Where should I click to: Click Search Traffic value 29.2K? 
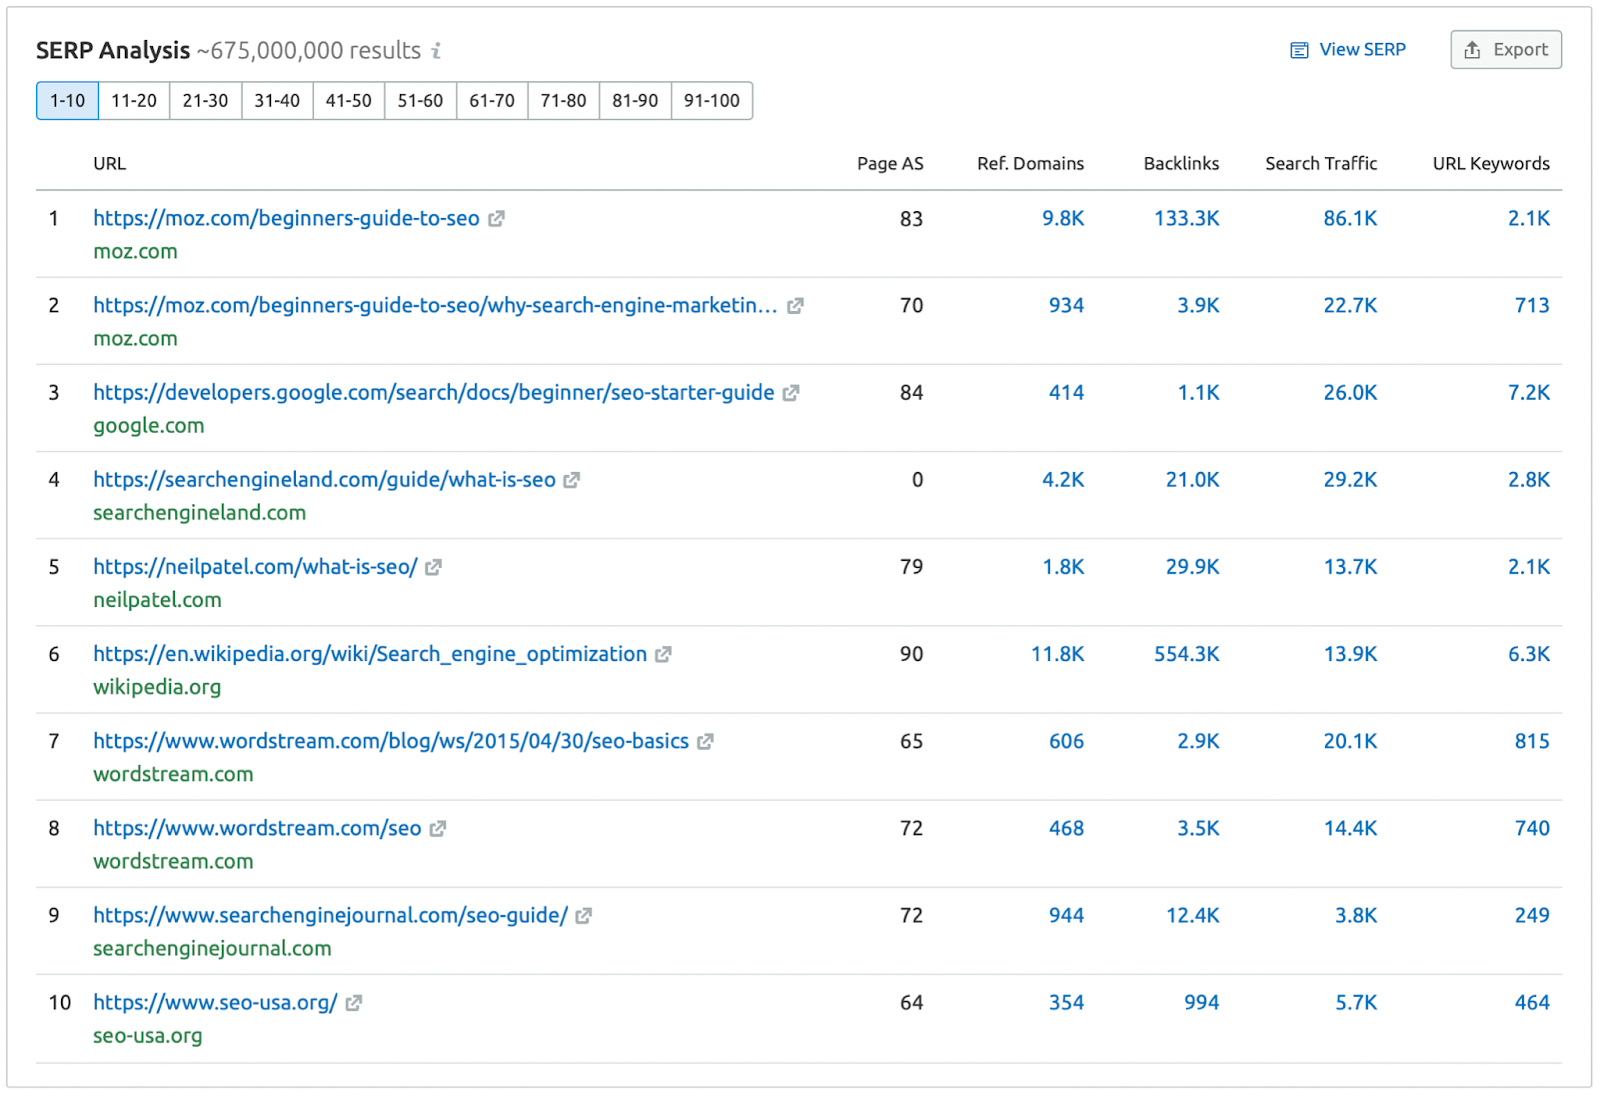pos(1350,479)
